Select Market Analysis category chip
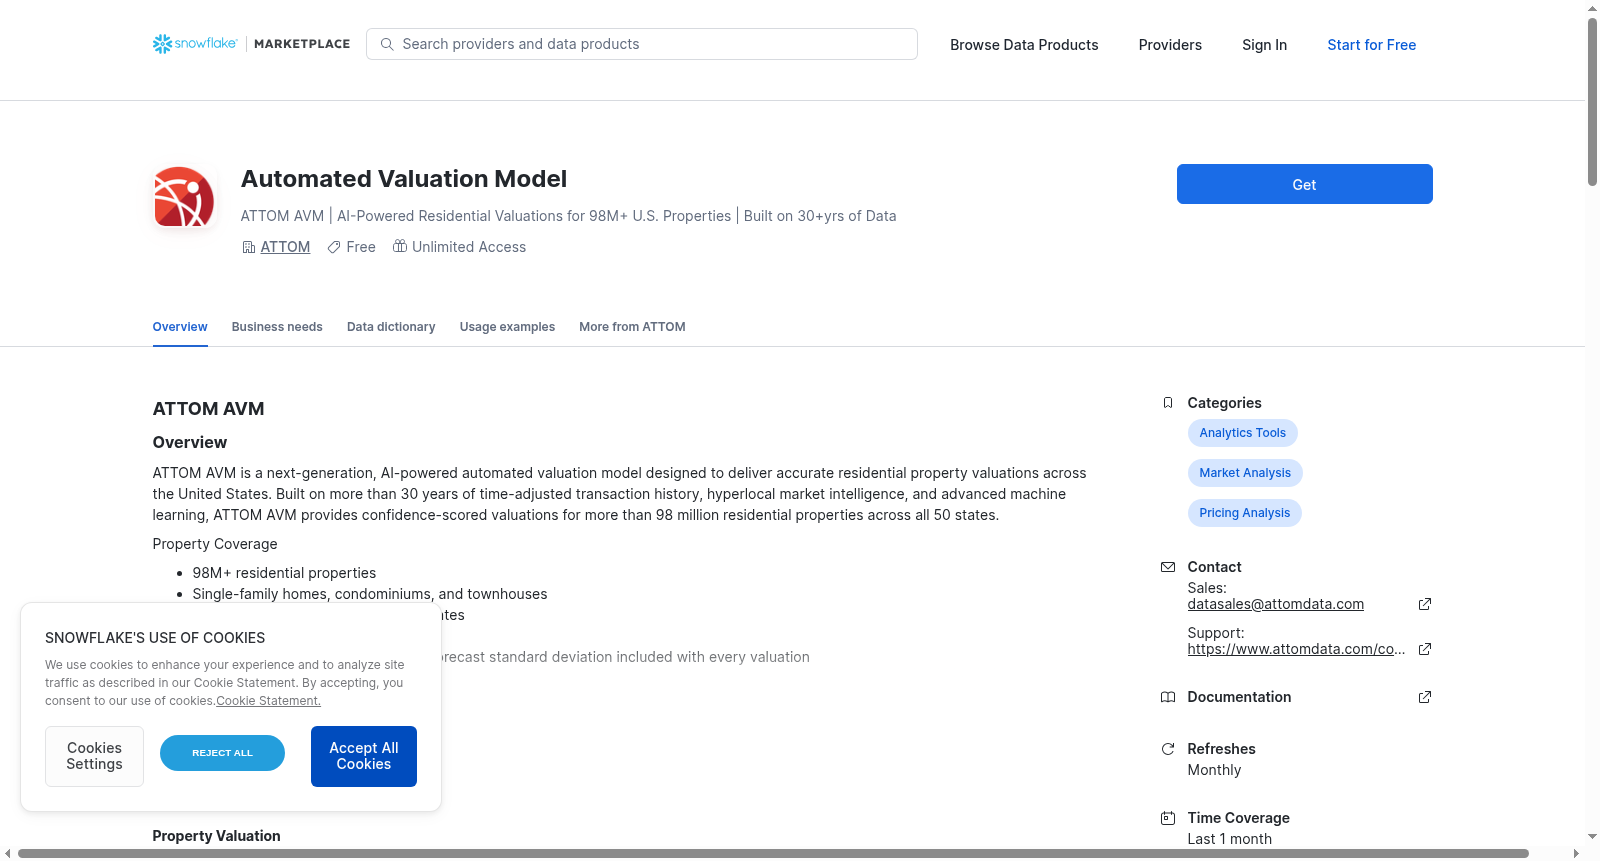1600x861 pixels. [1245, 473]
